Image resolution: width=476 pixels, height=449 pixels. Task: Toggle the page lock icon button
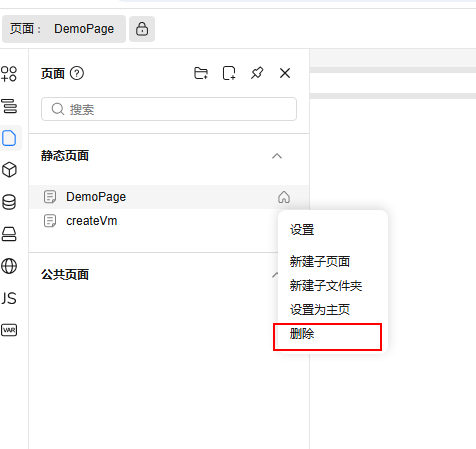point(142,29)
